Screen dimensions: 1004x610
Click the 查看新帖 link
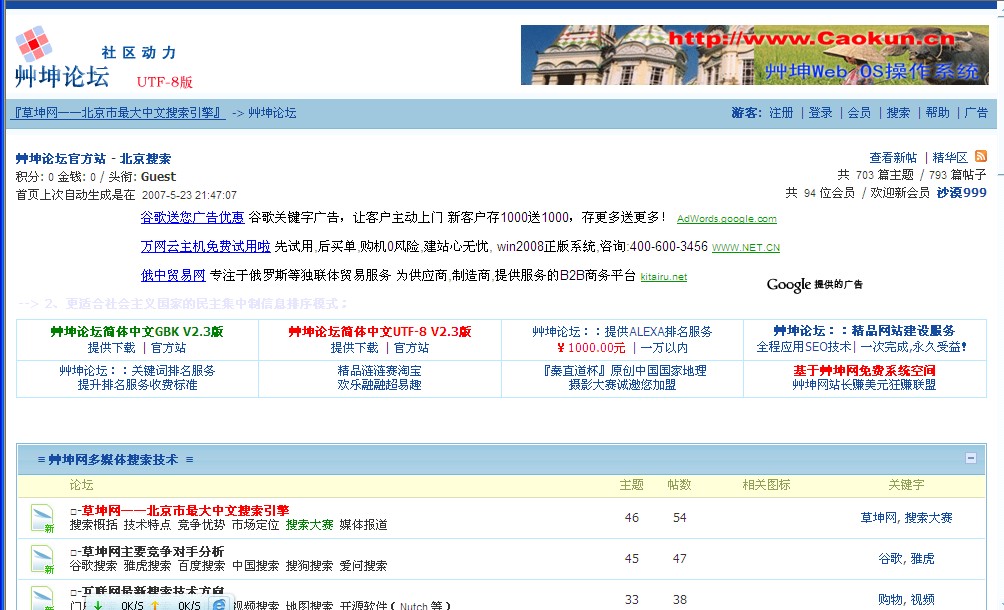893,158
